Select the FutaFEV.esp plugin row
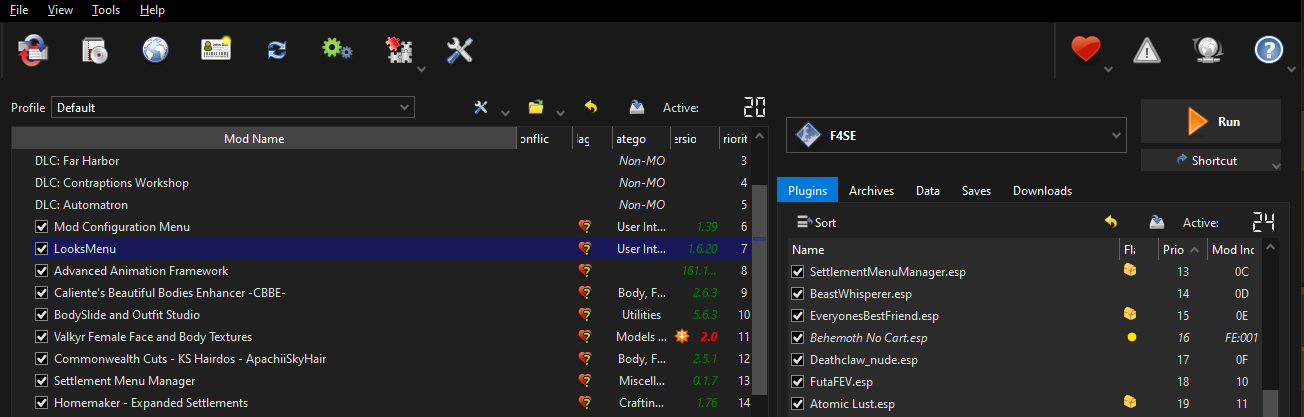The width and height of the screenshot is (1304, 417). click(x=1025, y=382)
